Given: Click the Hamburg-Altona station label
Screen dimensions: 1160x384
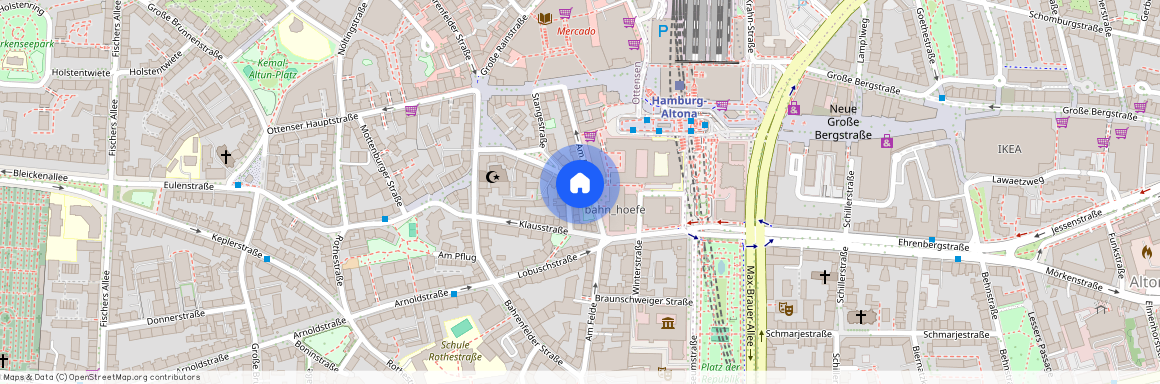Looking at the screenshot, I should pyautogui.click(x=679, y=107).
